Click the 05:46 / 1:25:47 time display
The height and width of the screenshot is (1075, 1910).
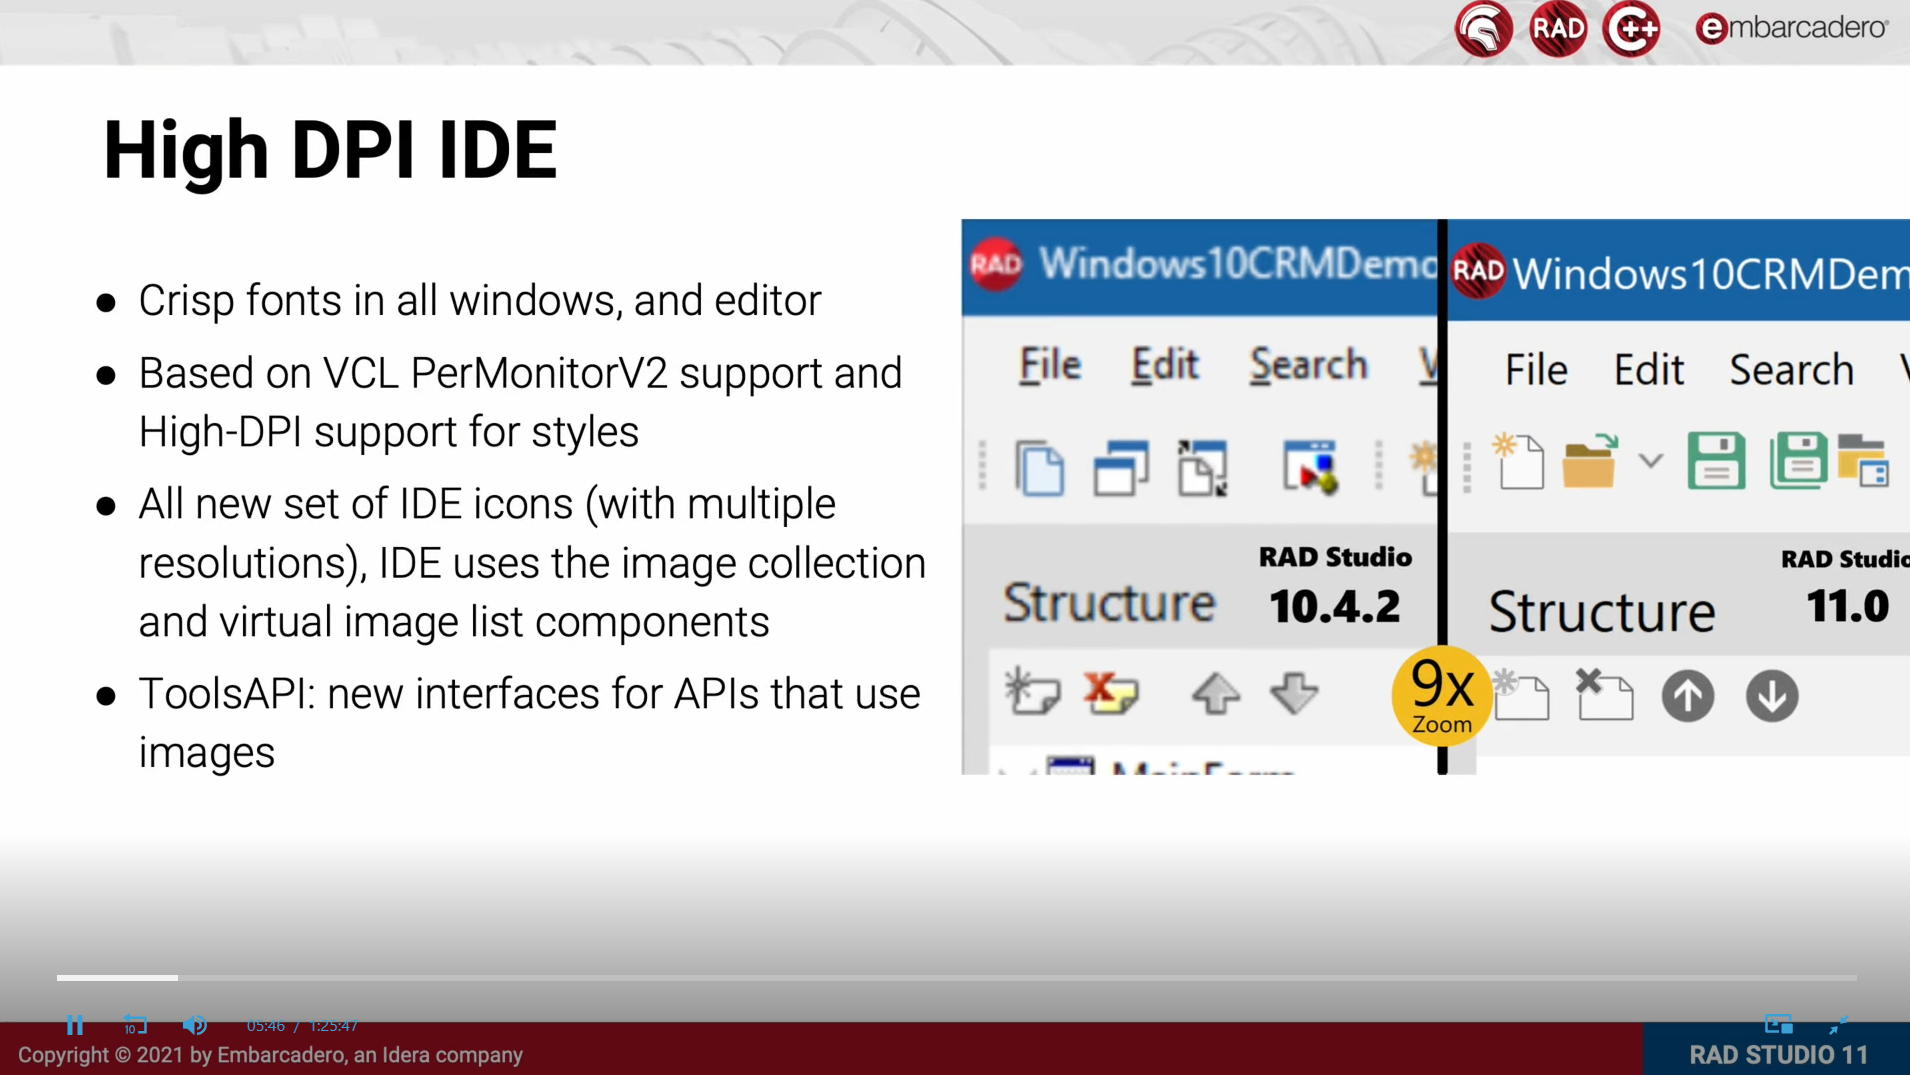coord(302,1026)
